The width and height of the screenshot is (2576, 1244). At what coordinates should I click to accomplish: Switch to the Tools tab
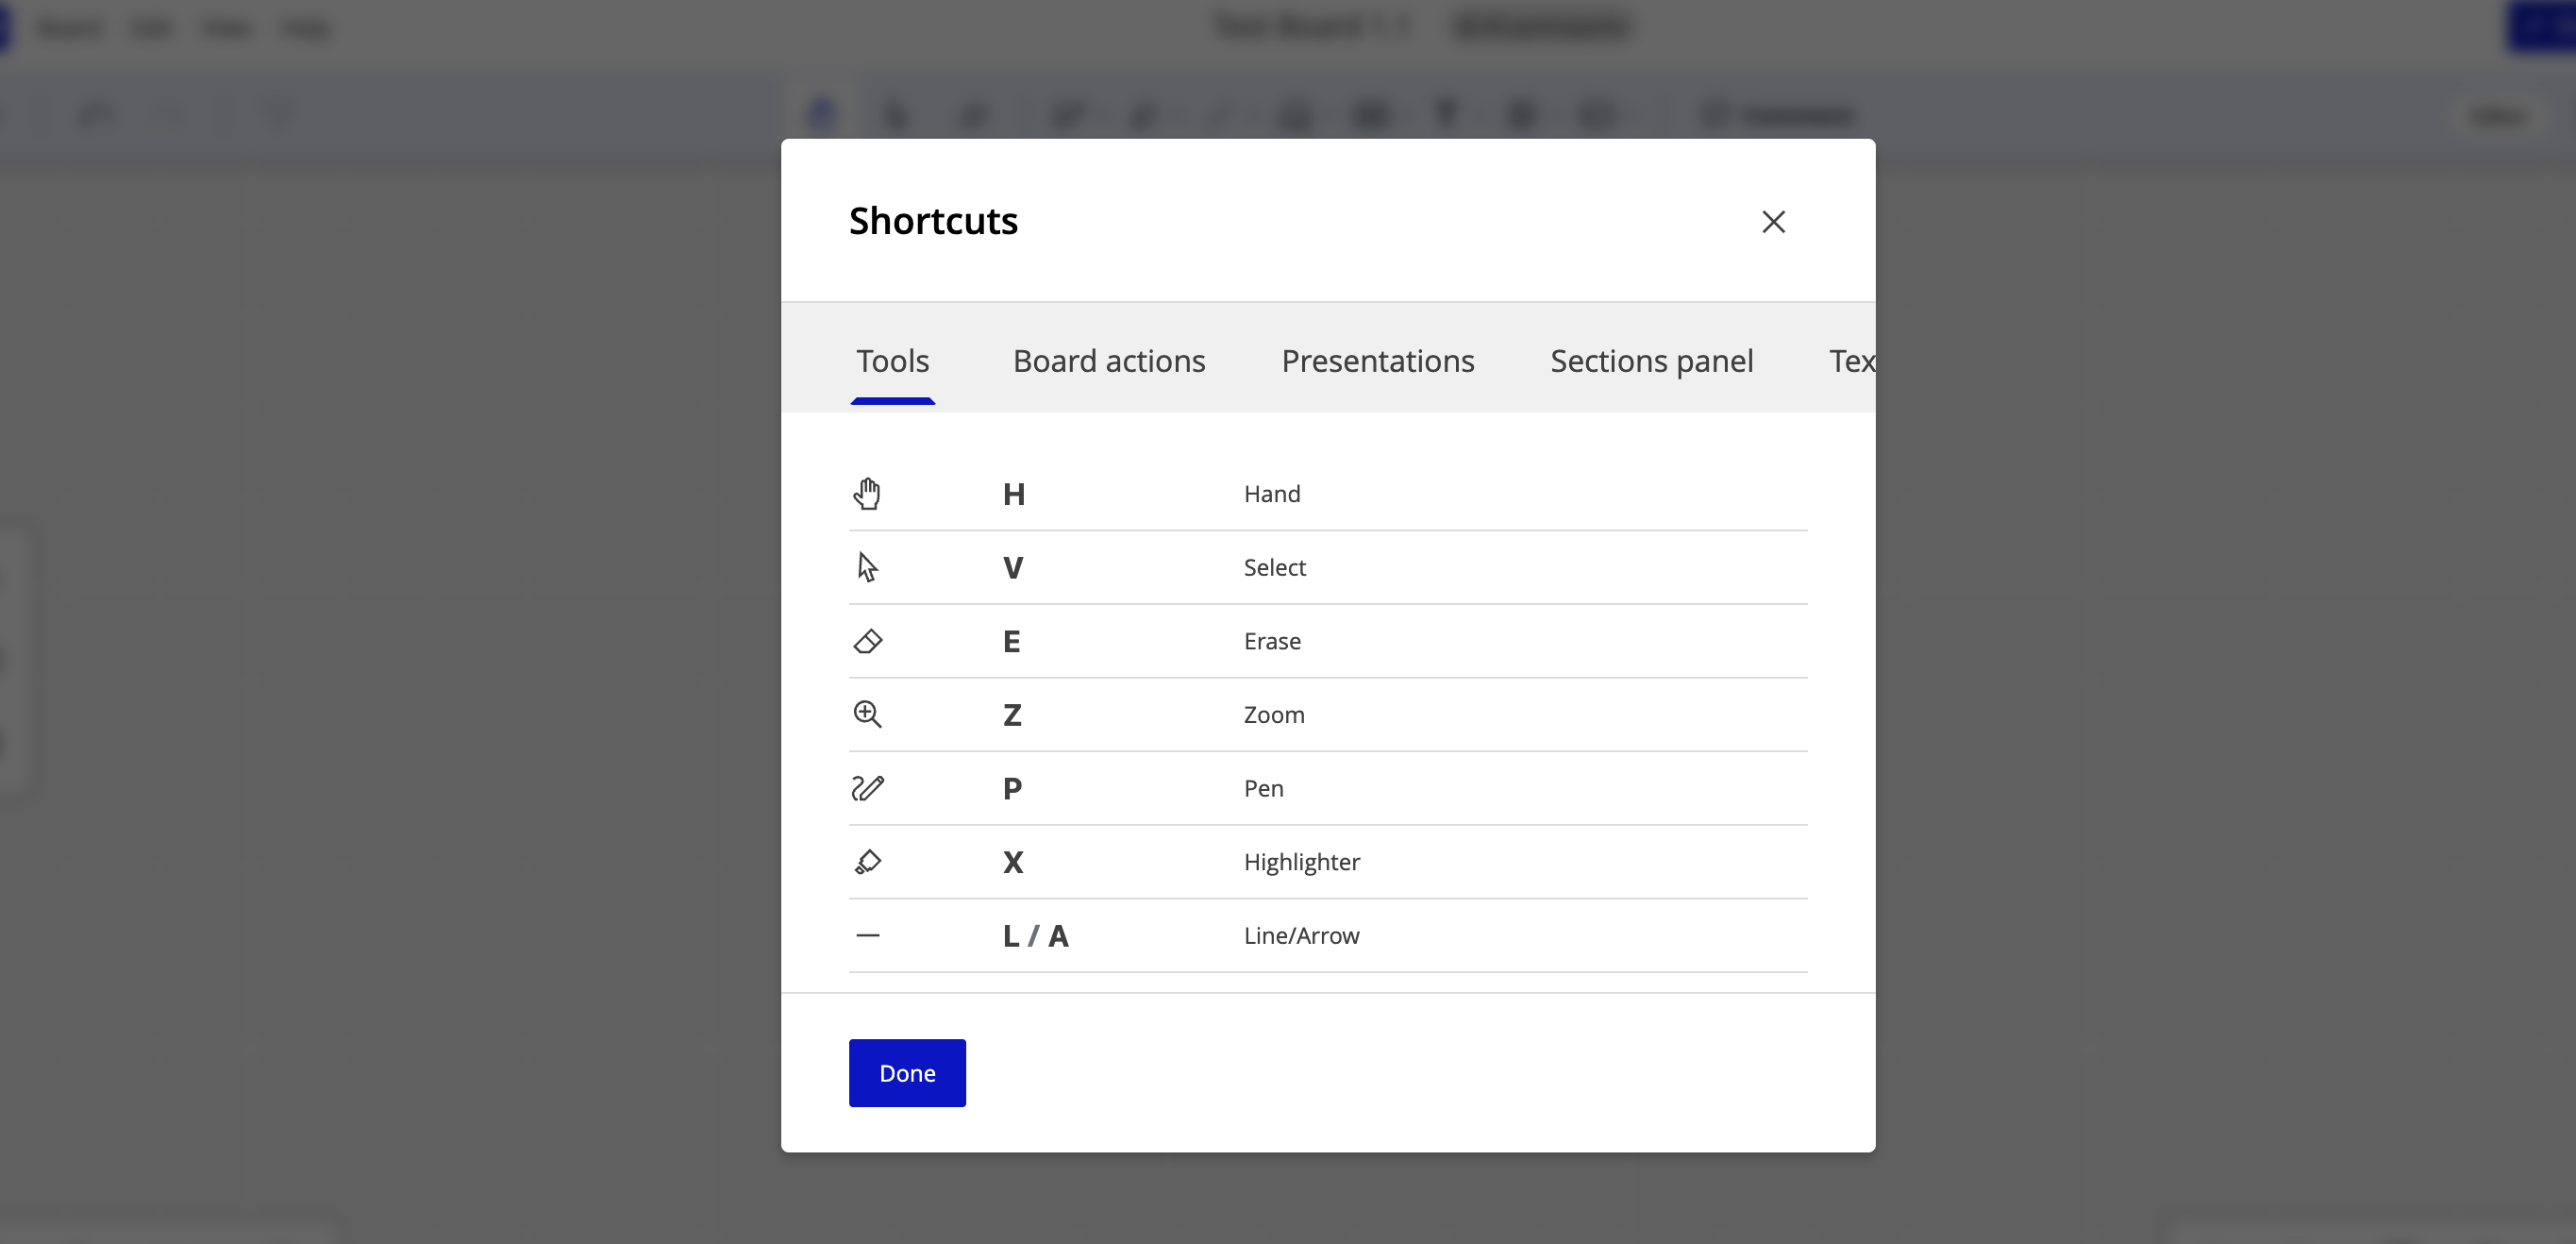pos(892,361)
